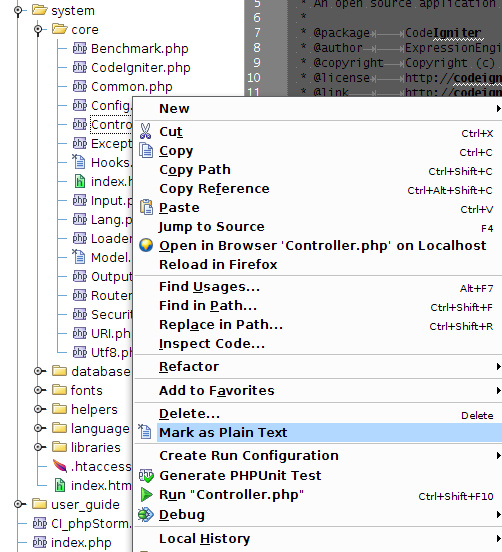Click the Common.php file icon

tap(80, 86)
